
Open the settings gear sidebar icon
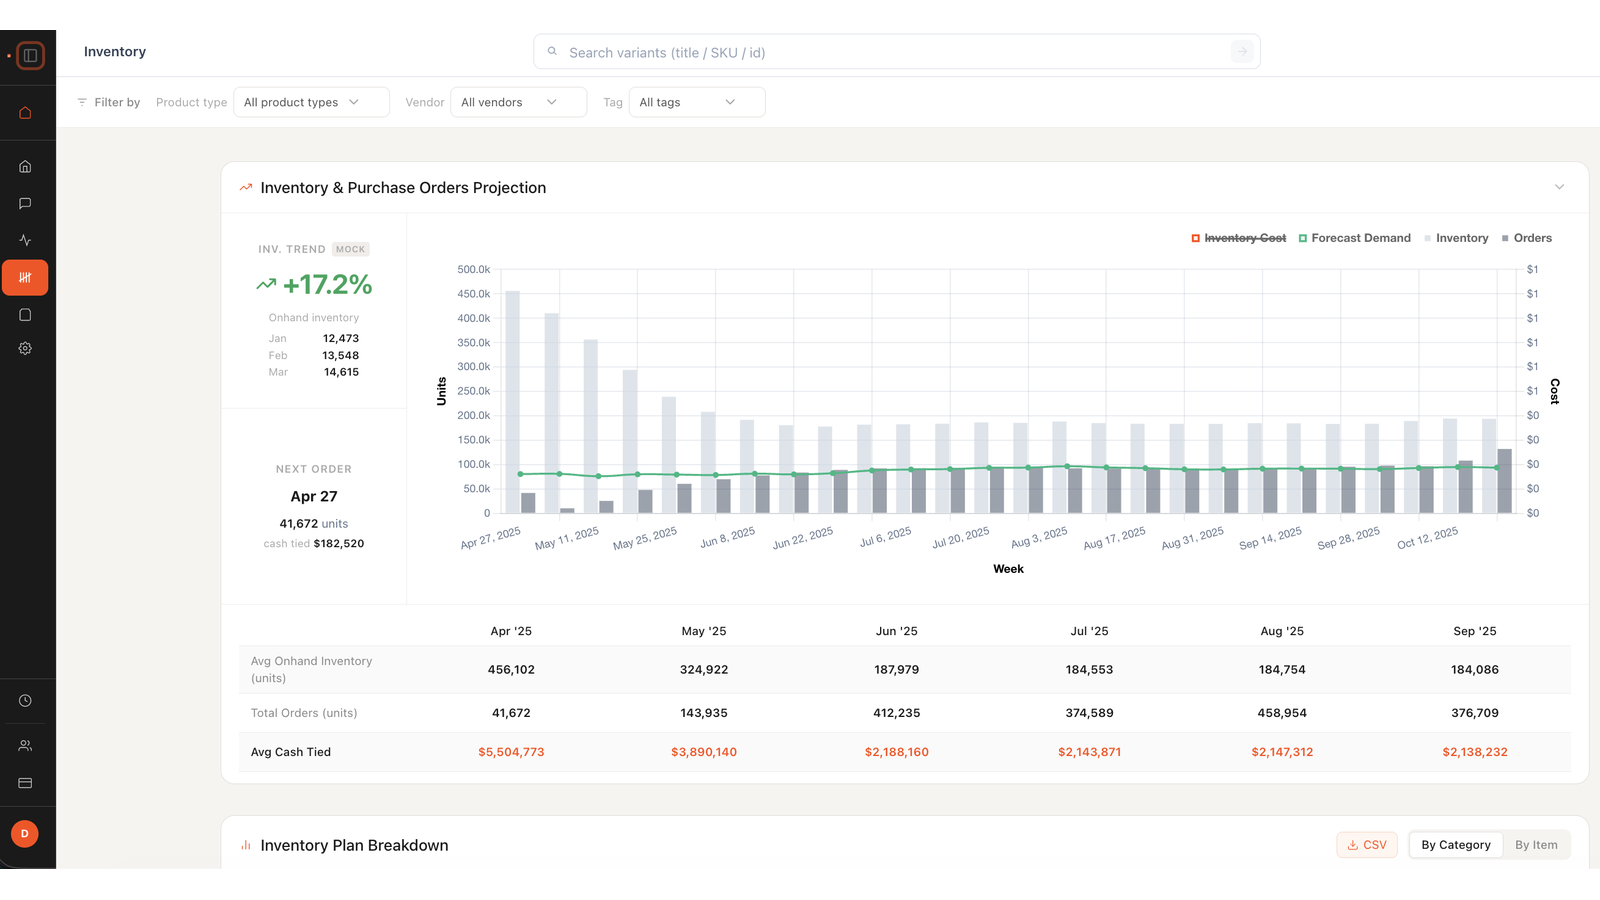[x=25, y=348]
